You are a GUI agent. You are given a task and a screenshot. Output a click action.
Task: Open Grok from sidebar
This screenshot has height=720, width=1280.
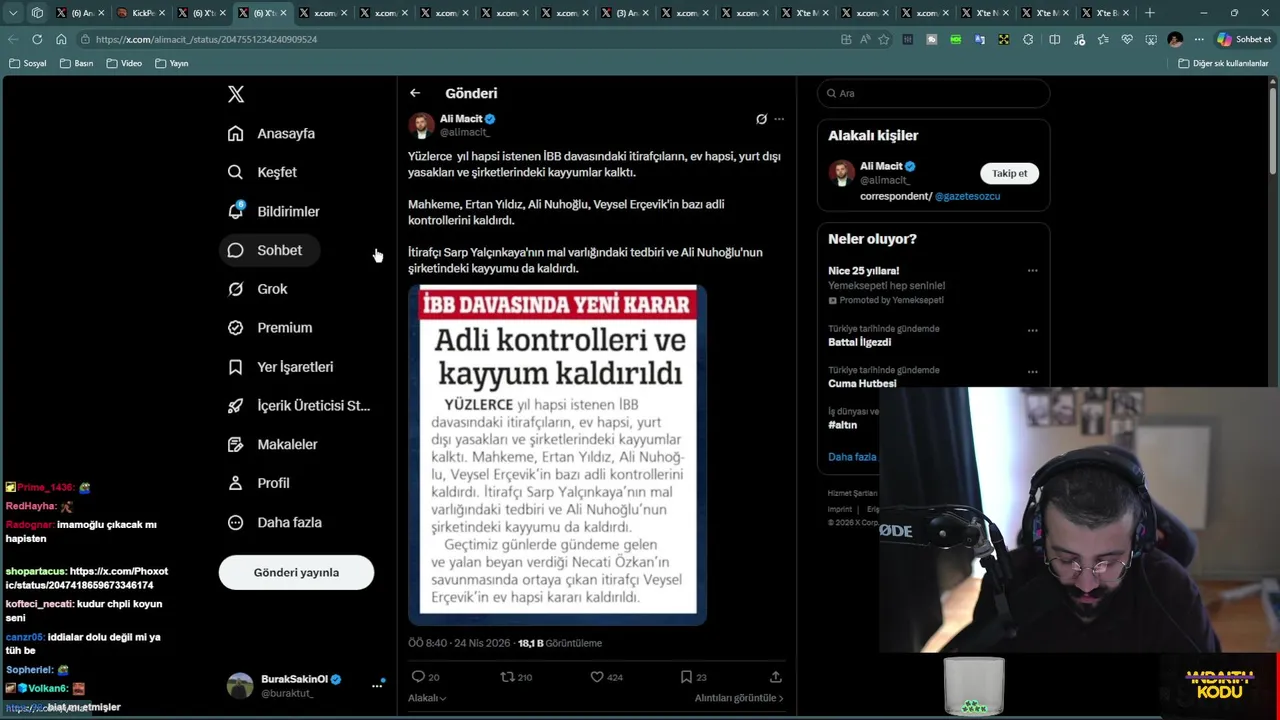[x=258, y=289]
